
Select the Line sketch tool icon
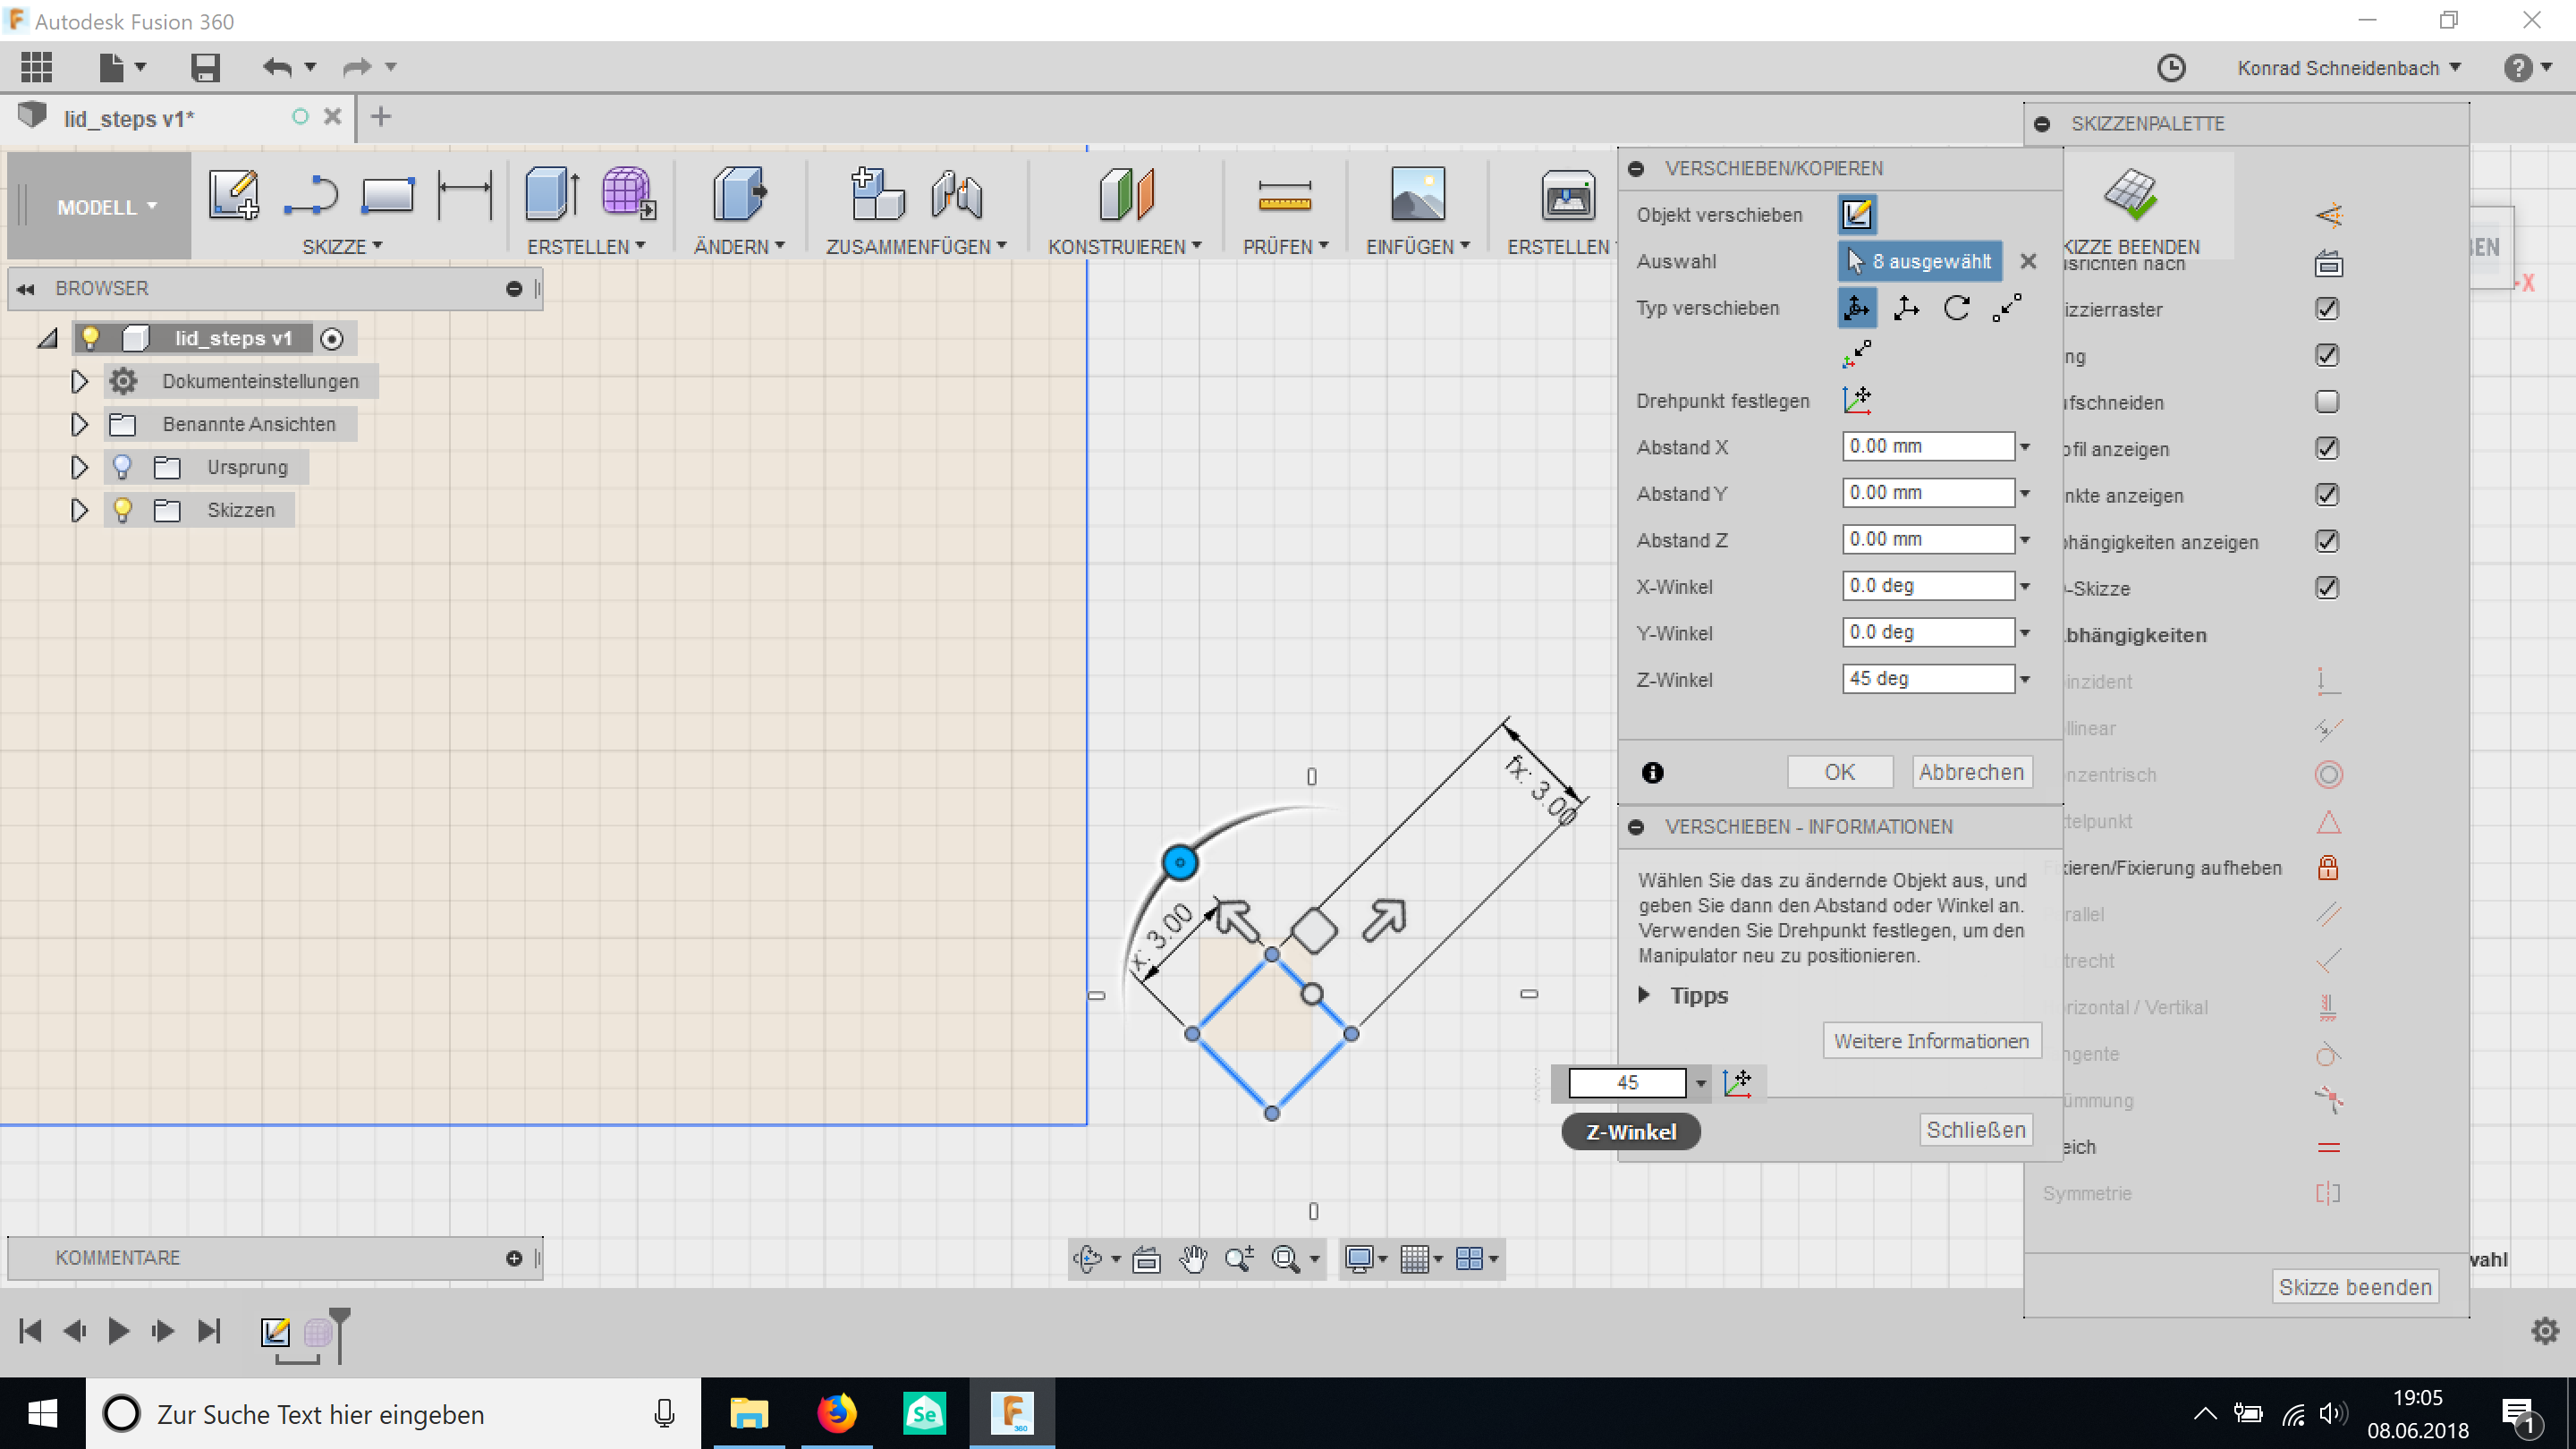coord(310,194)
